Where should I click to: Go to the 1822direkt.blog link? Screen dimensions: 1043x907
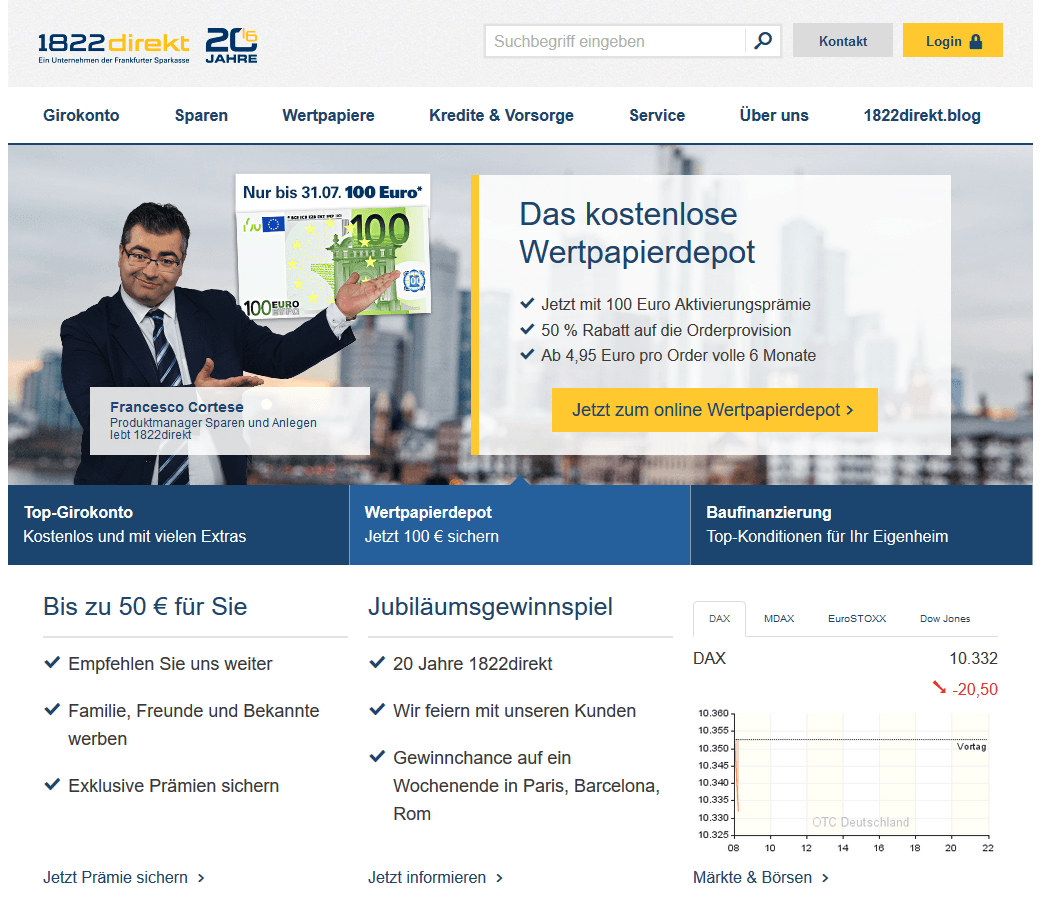point(922,116)
